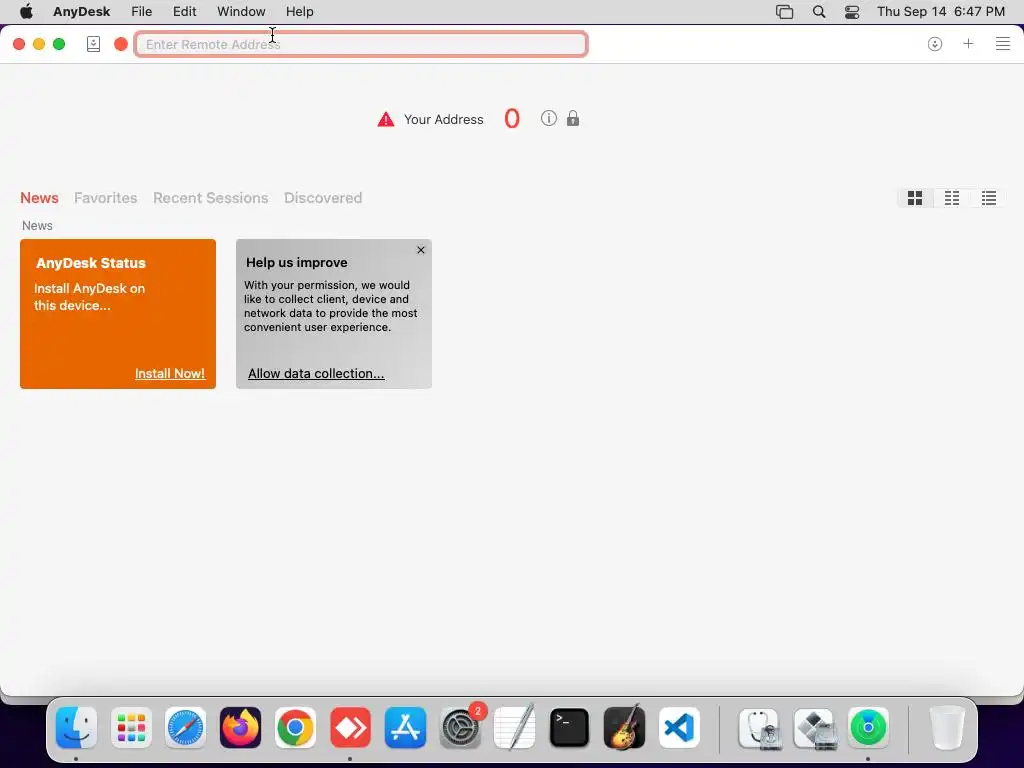Launch Google Chrome from the dock
Image resolution: width=1024 pixels, height=768 pixels.
(x=295, y=728)
